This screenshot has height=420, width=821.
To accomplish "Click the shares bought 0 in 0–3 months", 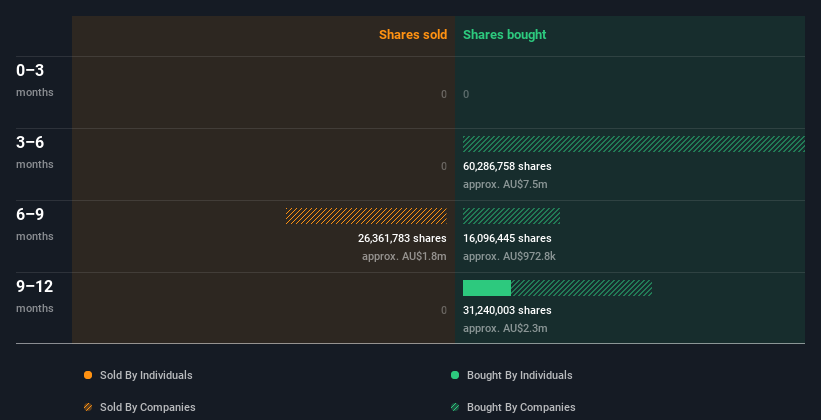I will tap(466, 94).
